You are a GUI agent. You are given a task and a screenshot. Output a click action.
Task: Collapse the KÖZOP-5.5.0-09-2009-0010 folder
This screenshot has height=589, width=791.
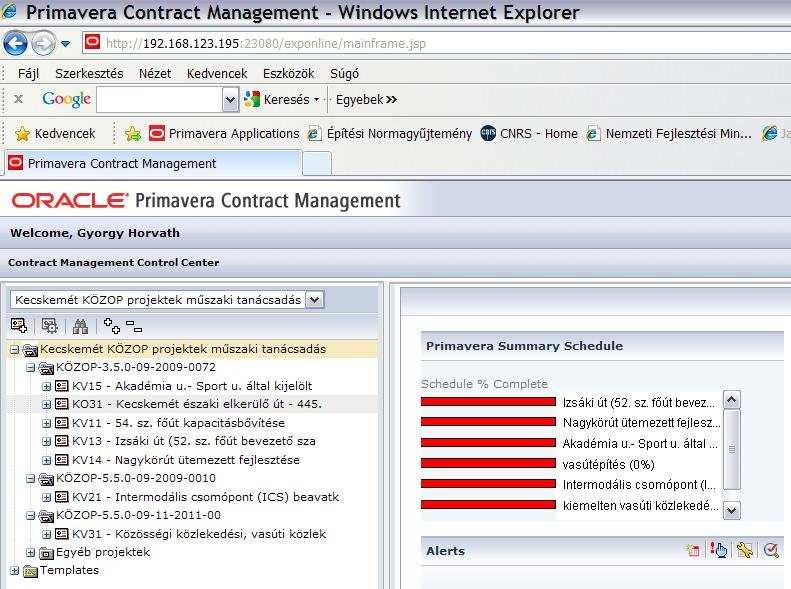30,479
